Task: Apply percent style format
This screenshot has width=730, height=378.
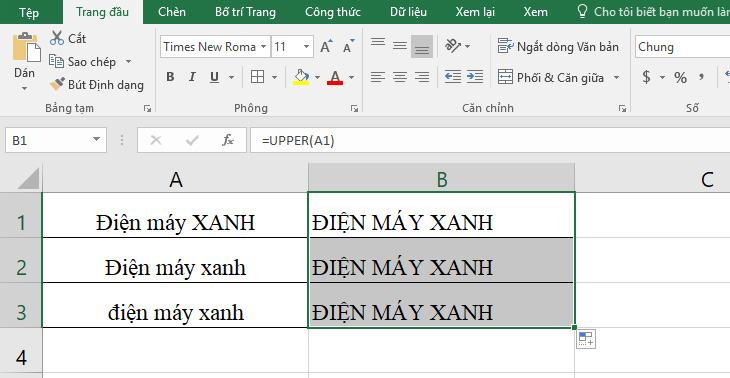Action: pos(680,77)
